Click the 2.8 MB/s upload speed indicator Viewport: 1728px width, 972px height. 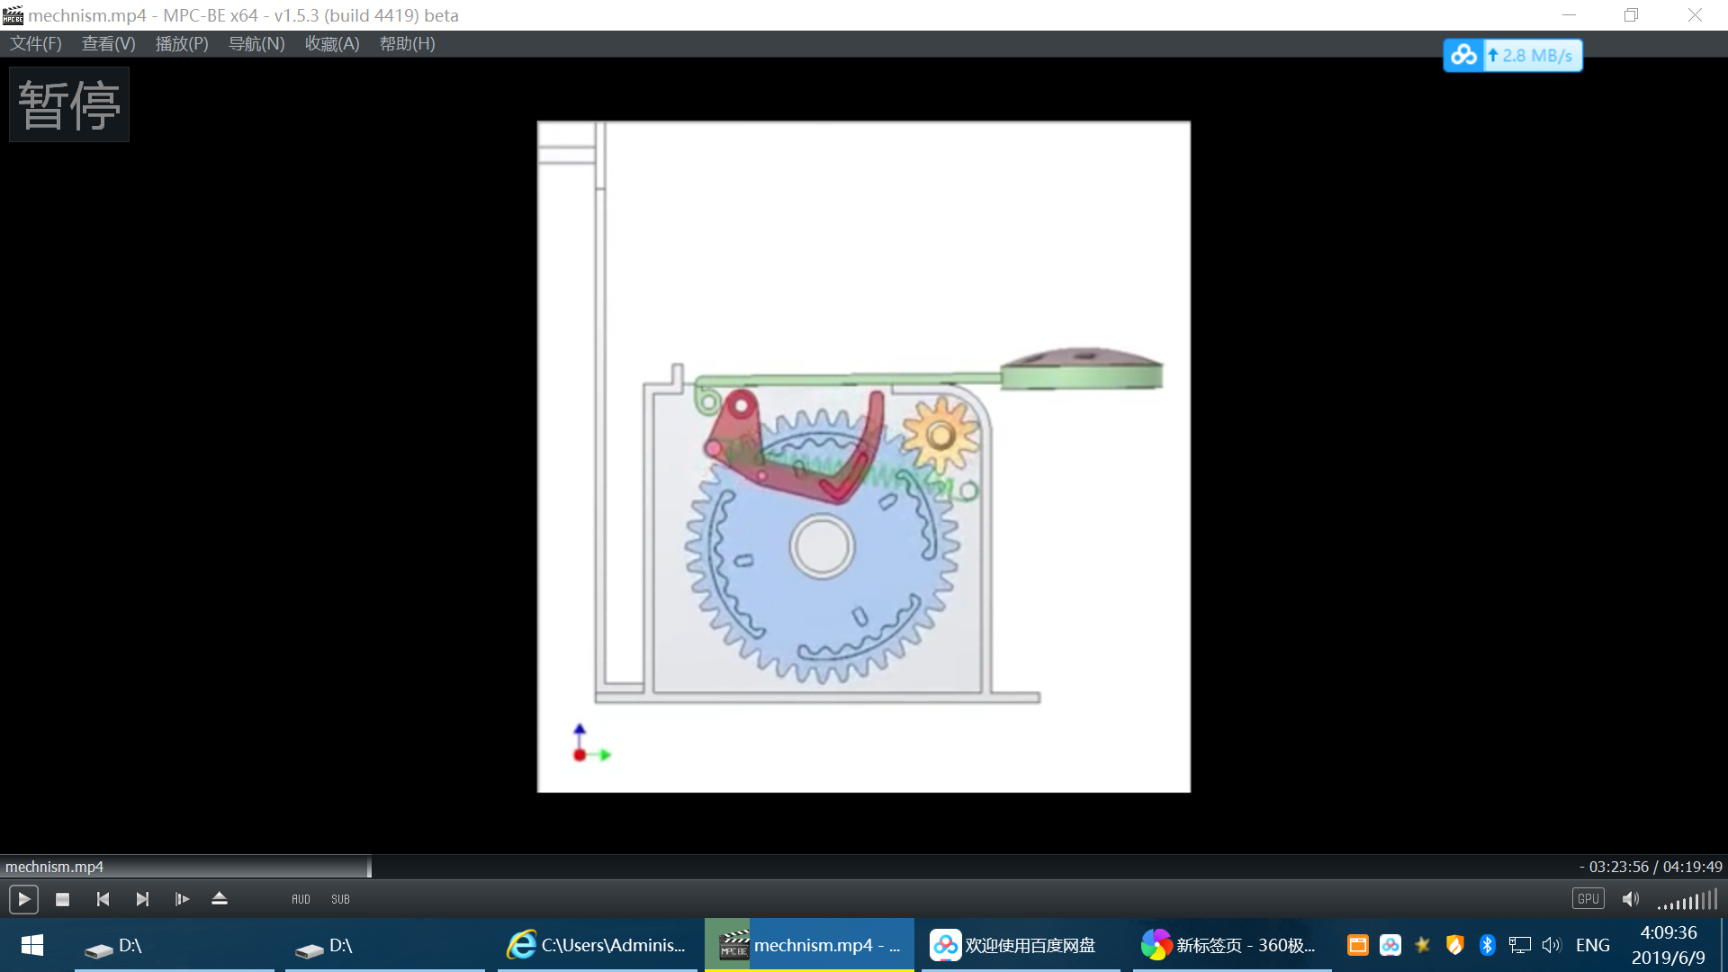click(1531, 56)
